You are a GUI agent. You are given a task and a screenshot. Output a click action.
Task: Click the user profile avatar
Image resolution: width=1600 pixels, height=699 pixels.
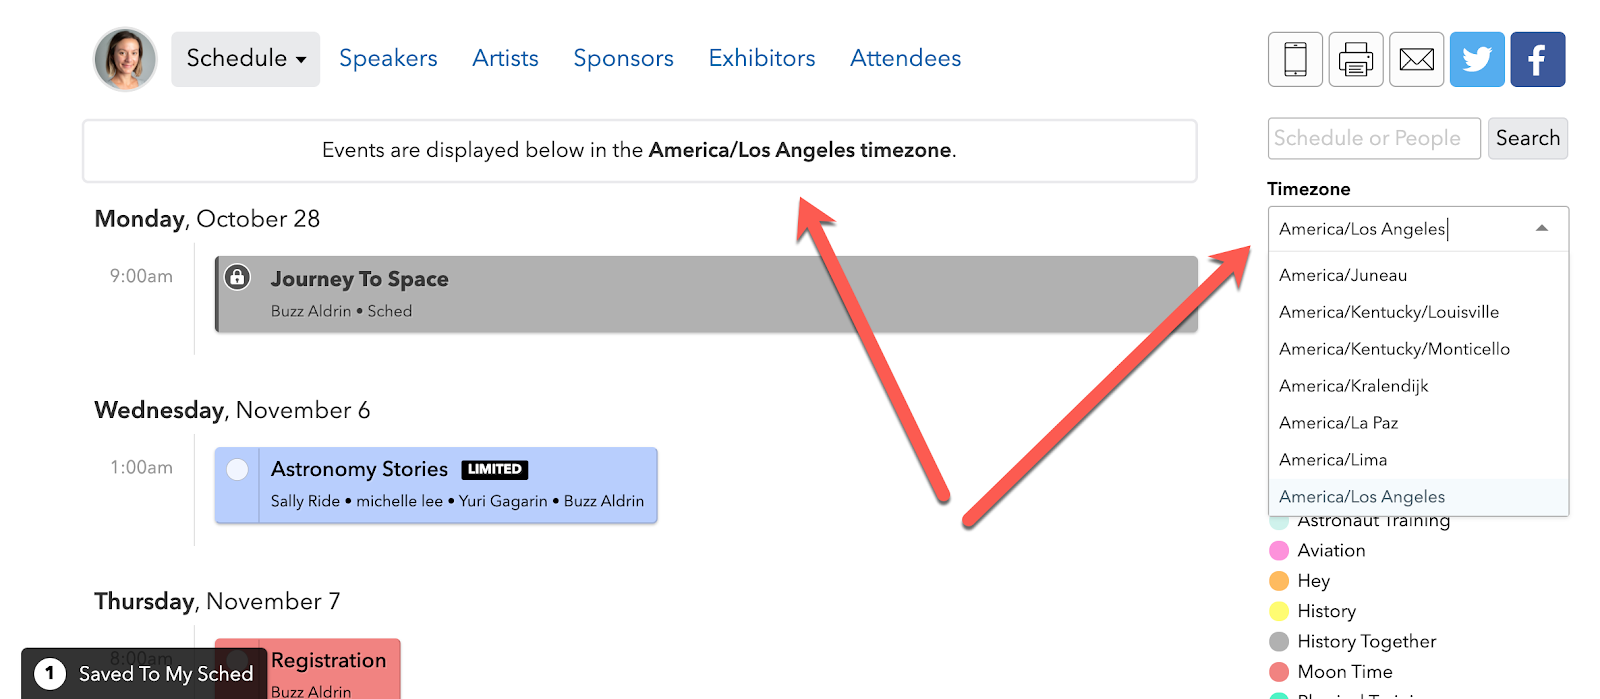pos(125,59)
